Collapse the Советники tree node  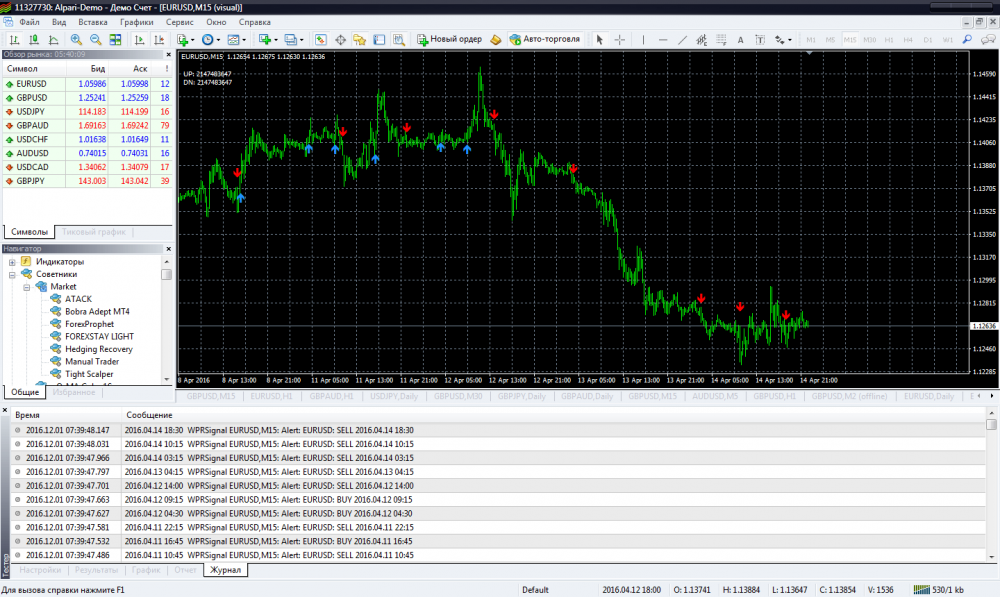tap(12, 275)
